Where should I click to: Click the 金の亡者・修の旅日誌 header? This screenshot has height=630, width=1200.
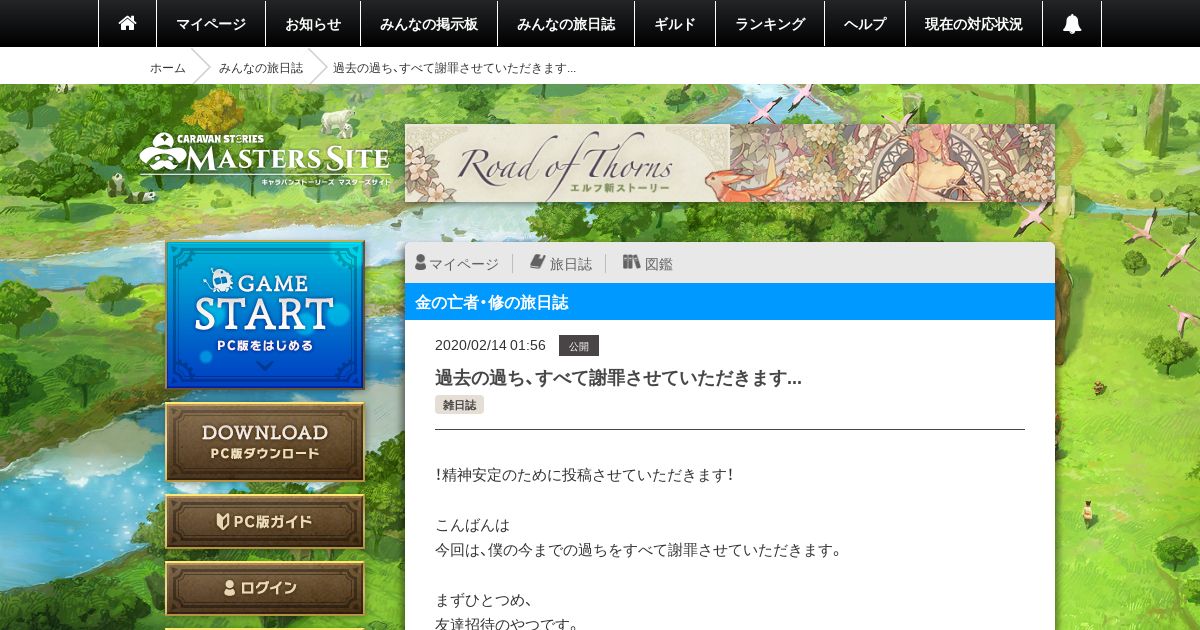pos(730,302)
